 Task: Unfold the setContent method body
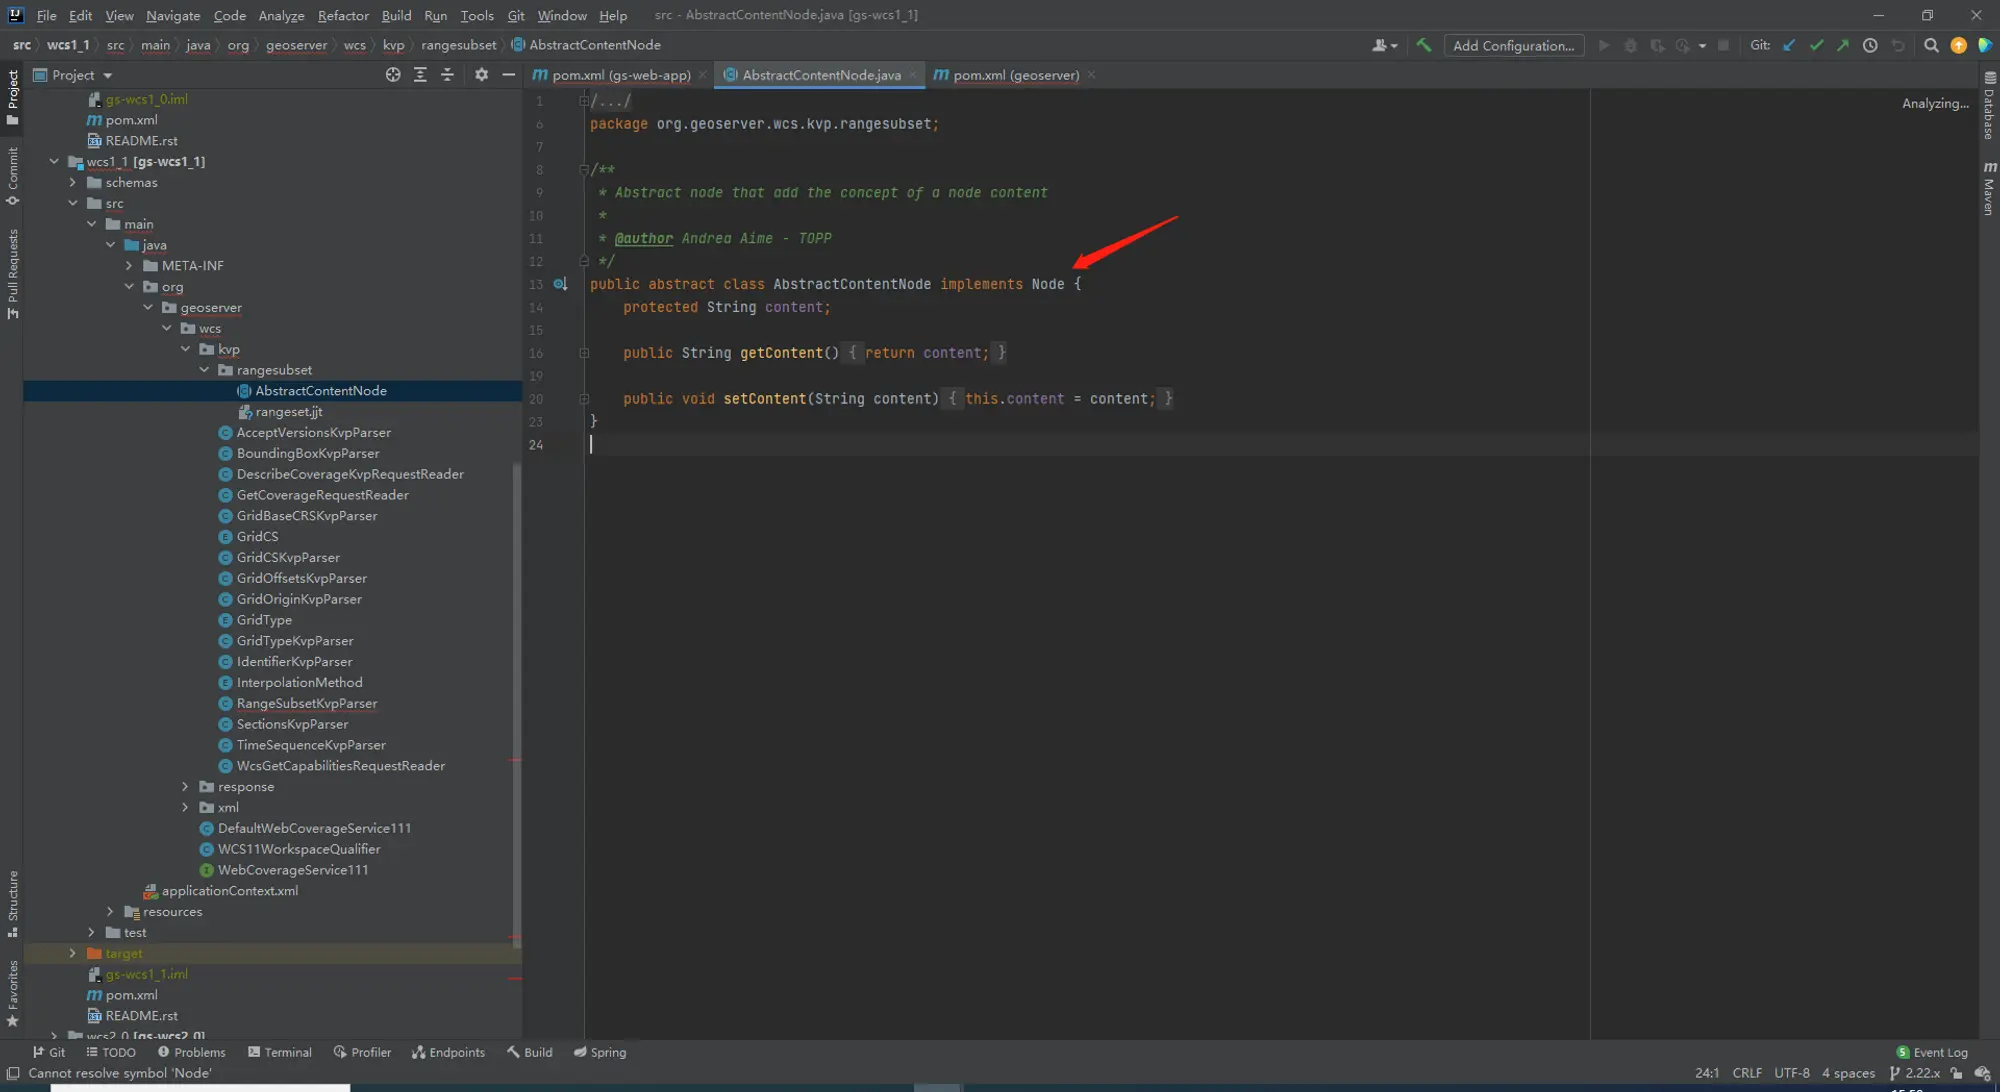tap(584, 399)
